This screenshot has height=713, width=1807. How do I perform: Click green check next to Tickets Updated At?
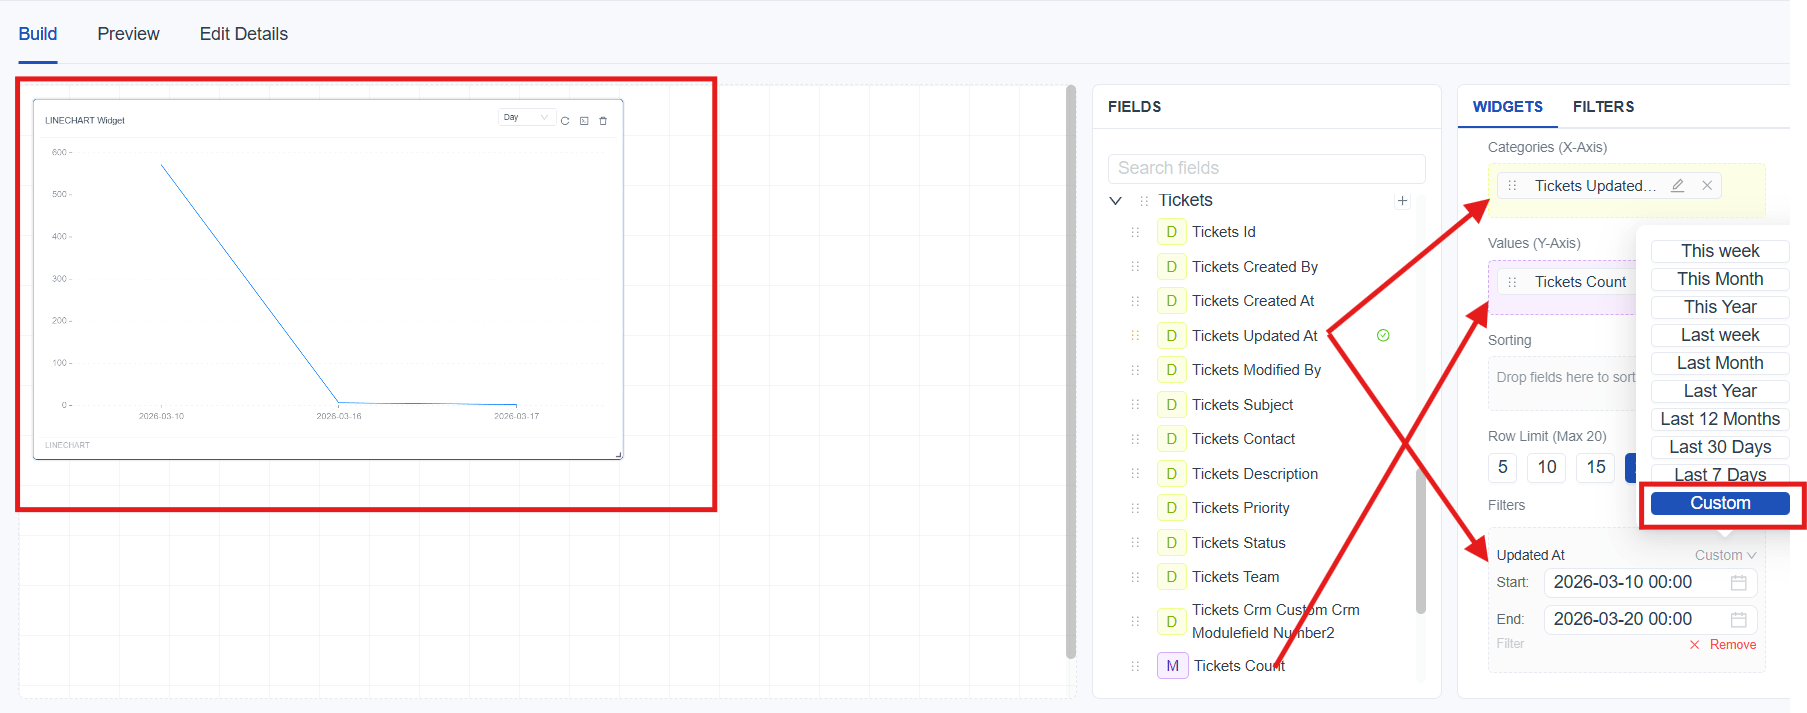[x=1383, y=336]
